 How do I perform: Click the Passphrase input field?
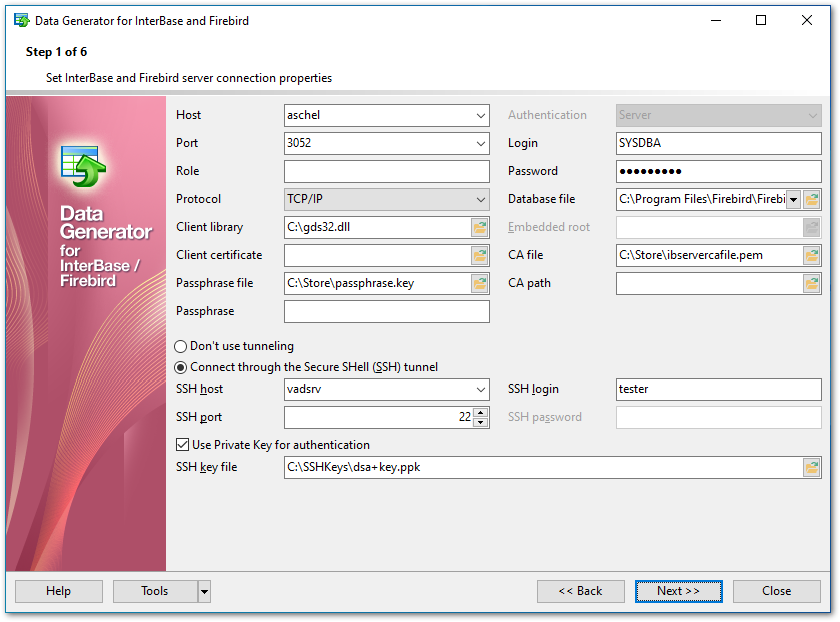[x=387, y=312]
